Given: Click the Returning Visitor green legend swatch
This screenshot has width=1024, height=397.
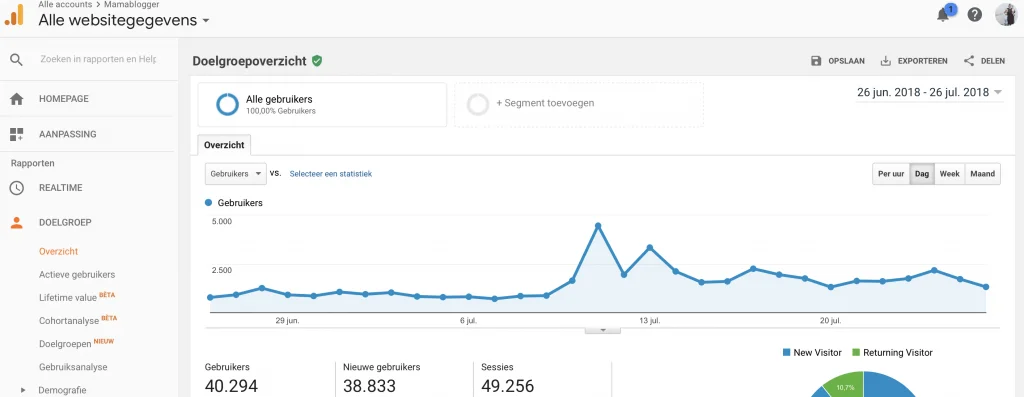Looking at the screenshot, I should 856,353.
